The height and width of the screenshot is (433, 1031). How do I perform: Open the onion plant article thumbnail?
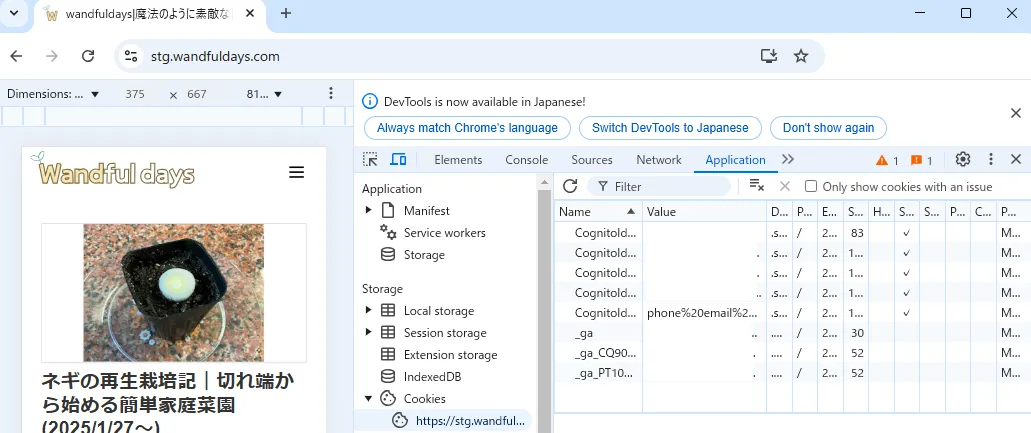(174, 292)
